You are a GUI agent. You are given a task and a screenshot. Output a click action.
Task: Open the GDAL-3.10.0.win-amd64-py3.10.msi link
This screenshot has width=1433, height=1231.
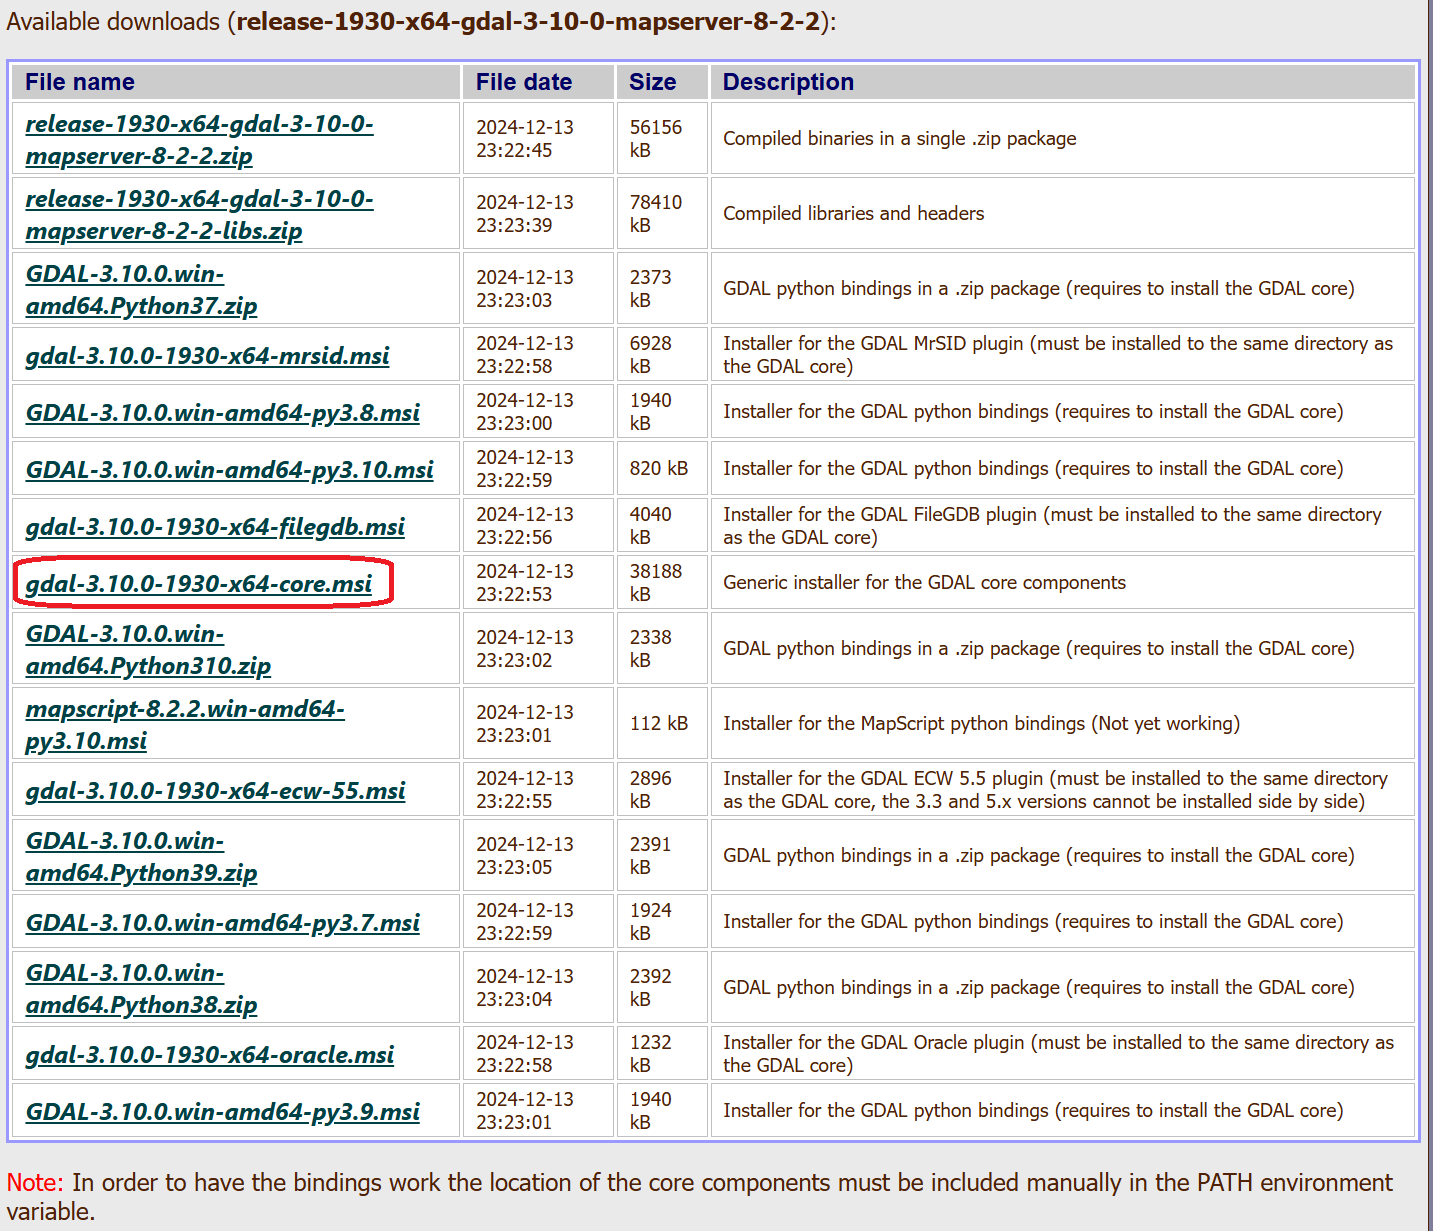click(x=229, y=470)
